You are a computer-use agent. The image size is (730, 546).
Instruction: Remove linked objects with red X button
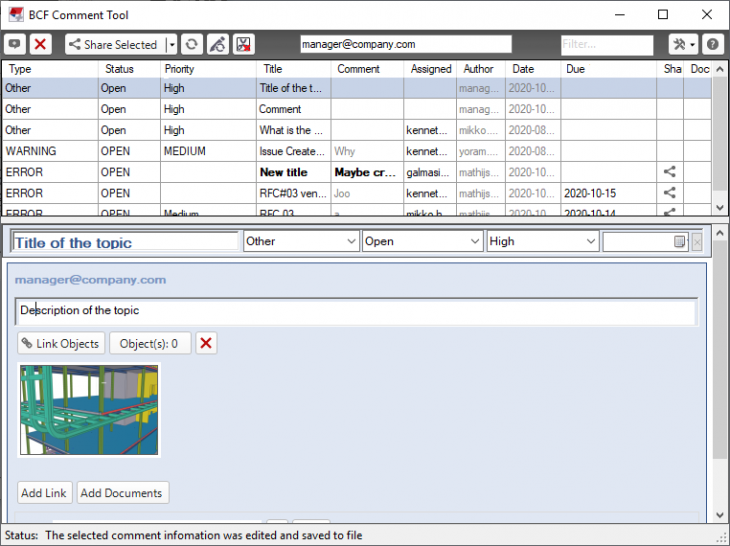point(206,343)
